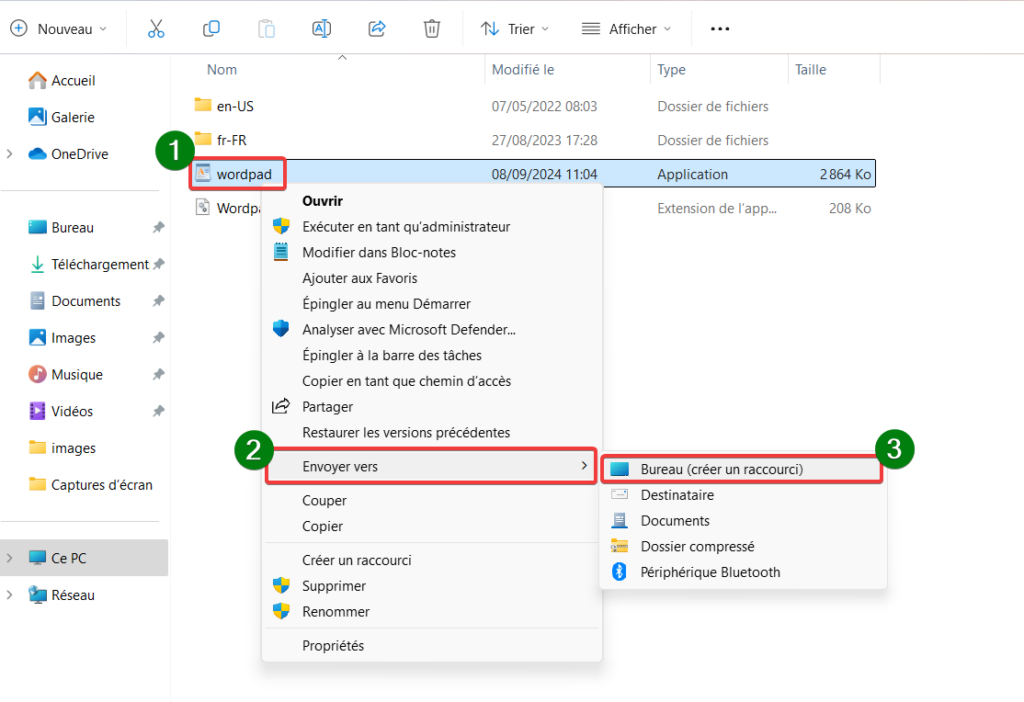
Task: Expand the Réseau tree node
Action: click(9, 595)
